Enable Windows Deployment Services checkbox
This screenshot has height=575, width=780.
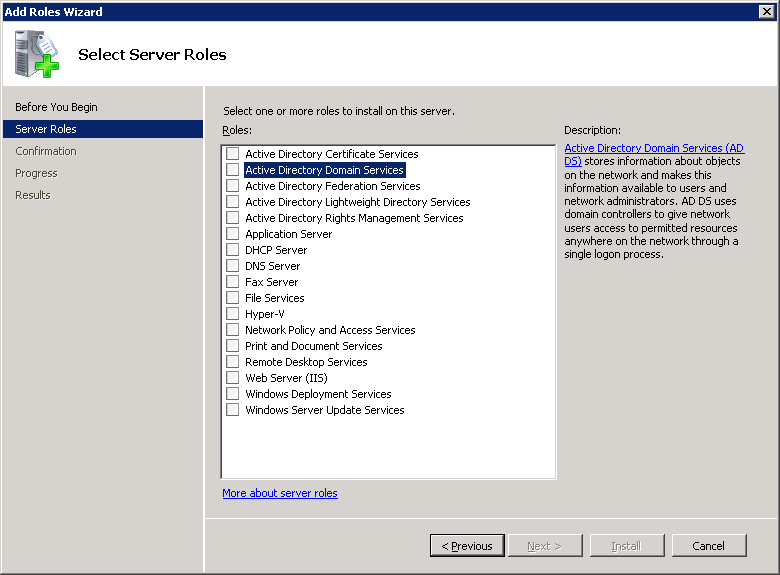coord(232,393)
